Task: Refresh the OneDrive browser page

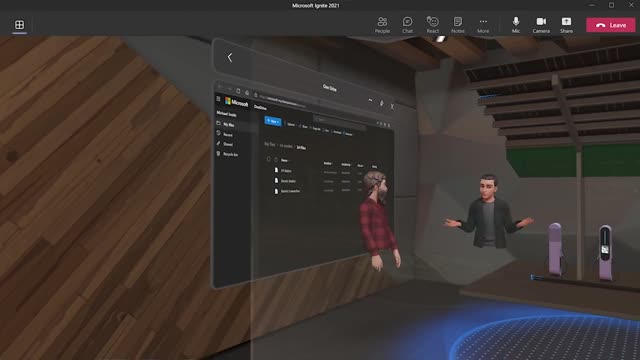Action: point(238,91)
